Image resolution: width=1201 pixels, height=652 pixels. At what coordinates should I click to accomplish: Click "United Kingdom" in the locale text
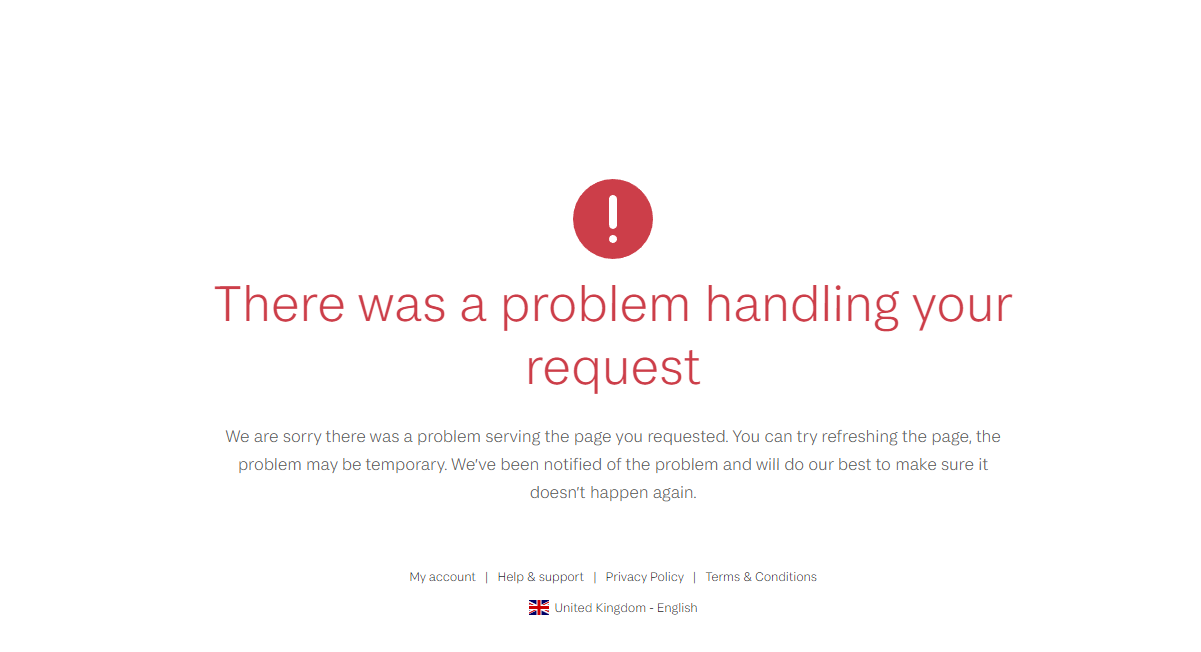[600, 608]
